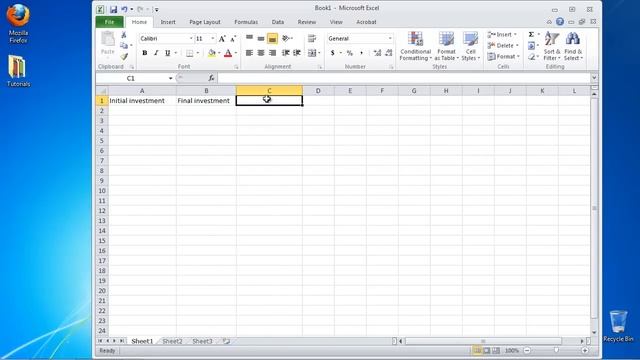640x360 pixels.
Task: Click the Format Painter brush icon
Action: (x=124, y=56)
